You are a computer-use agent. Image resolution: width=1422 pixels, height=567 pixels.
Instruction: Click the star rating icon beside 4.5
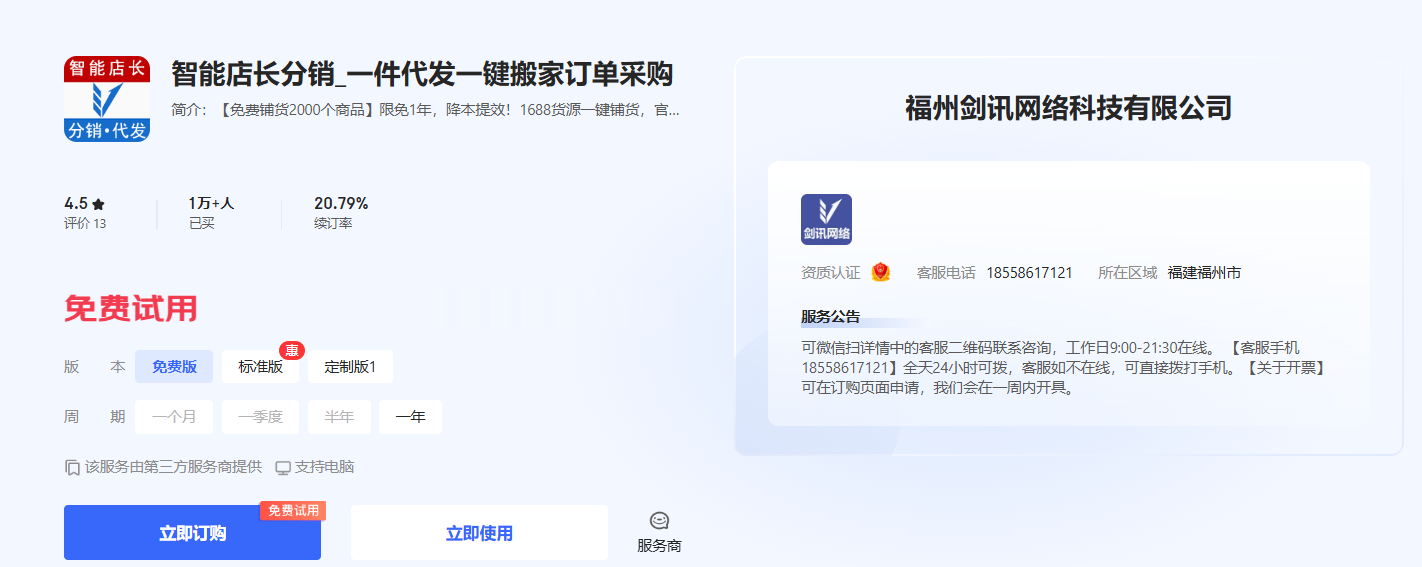click(x=99, y=204)
